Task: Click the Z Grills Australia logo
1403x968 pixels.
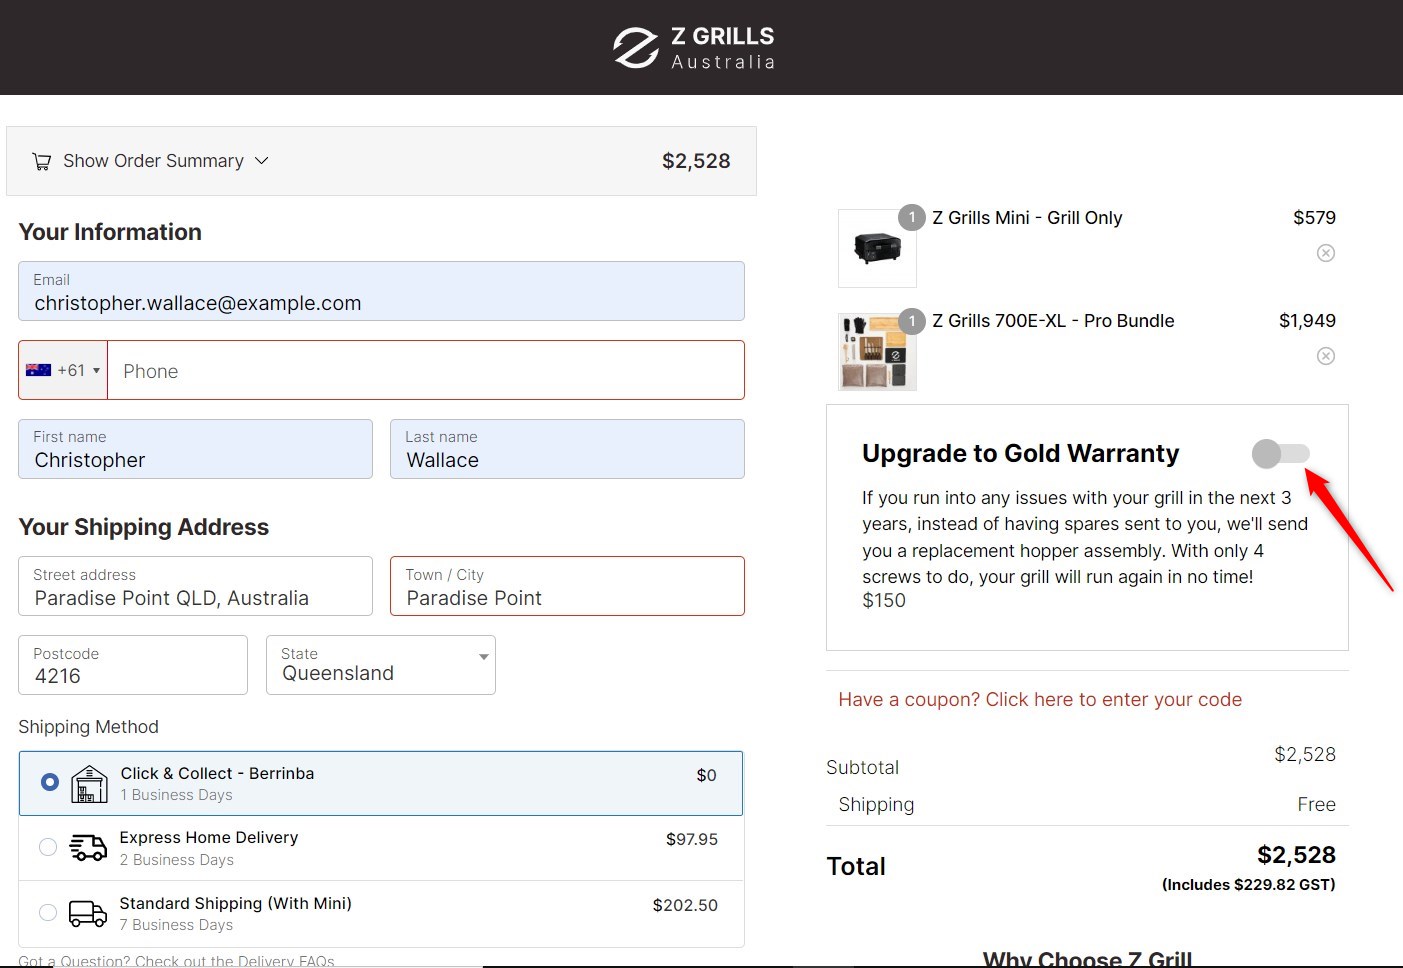Action: tap(694, 48)
